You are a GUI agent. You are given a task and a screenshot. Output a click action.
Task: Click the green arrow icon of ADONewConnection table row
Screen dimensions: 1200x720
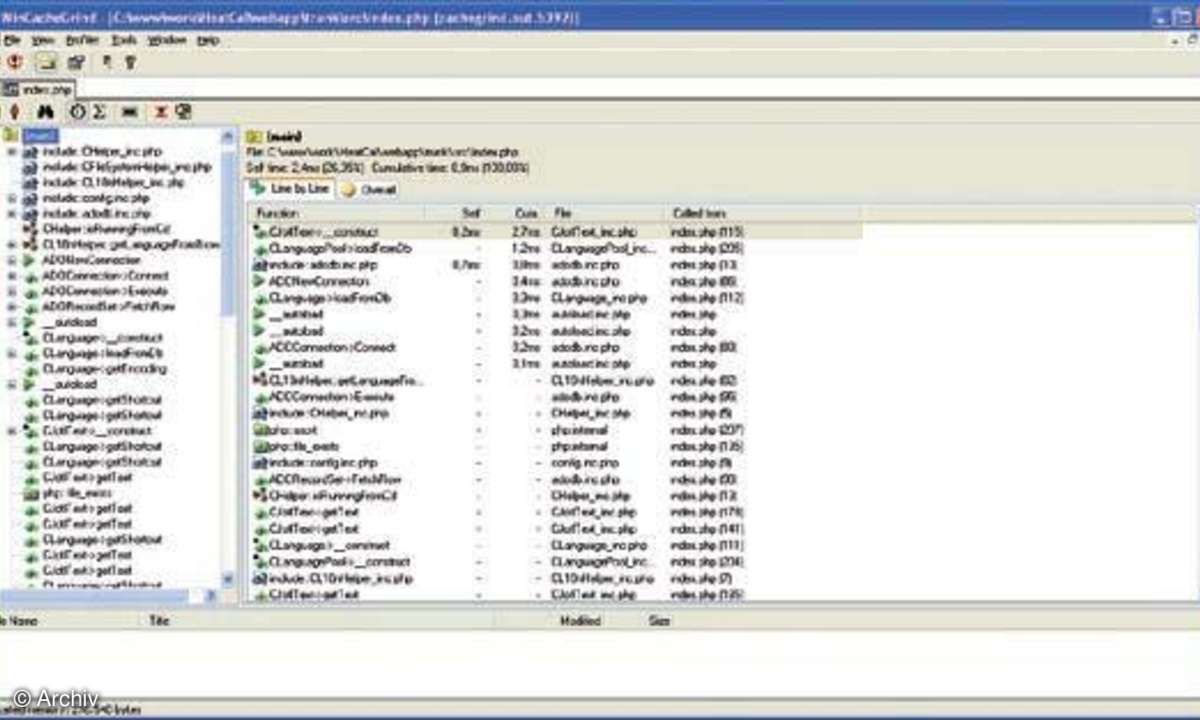click(x=259, y=281)
